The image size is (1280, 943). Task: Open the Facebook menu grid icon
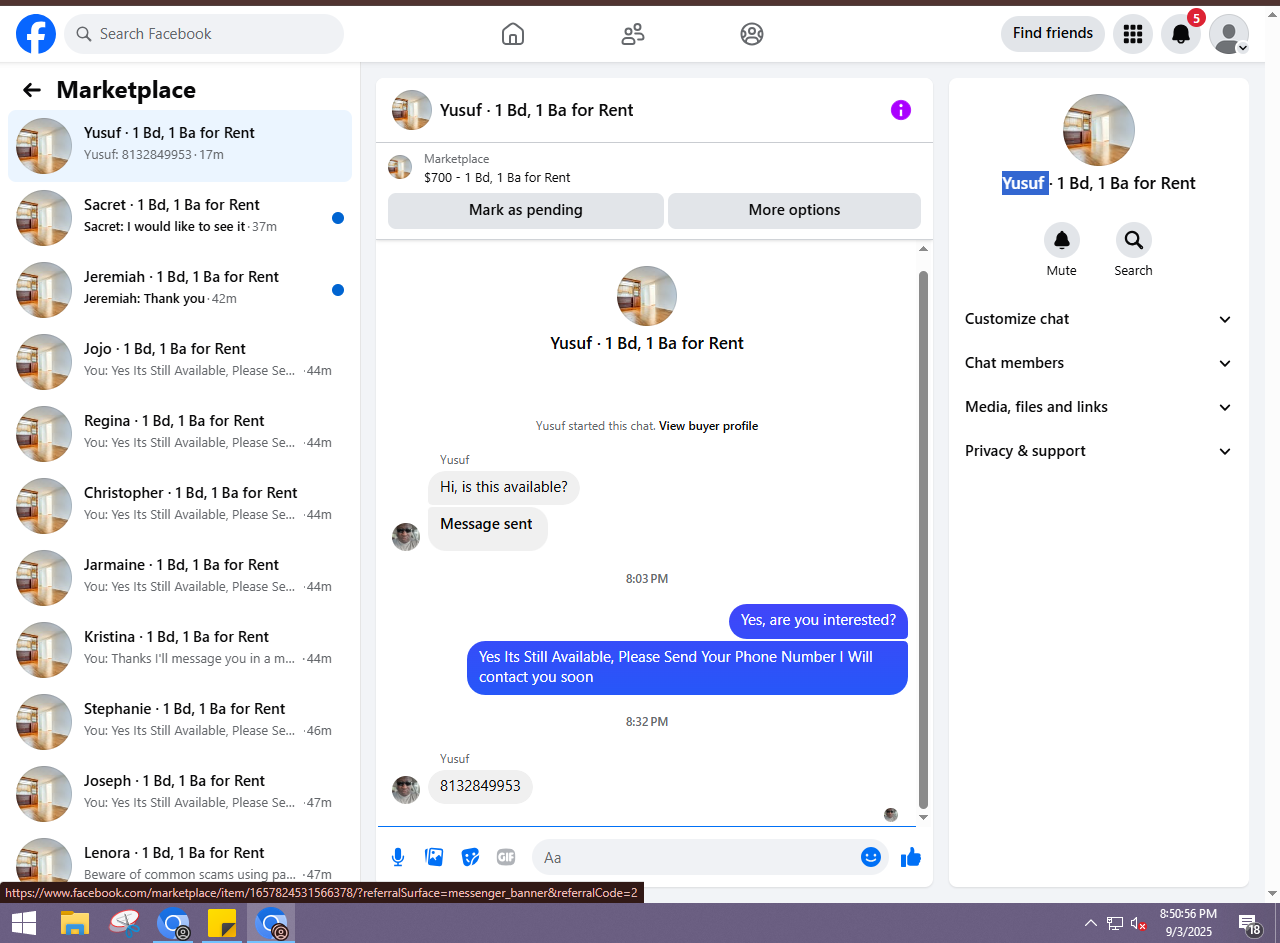click(1133, 34)
